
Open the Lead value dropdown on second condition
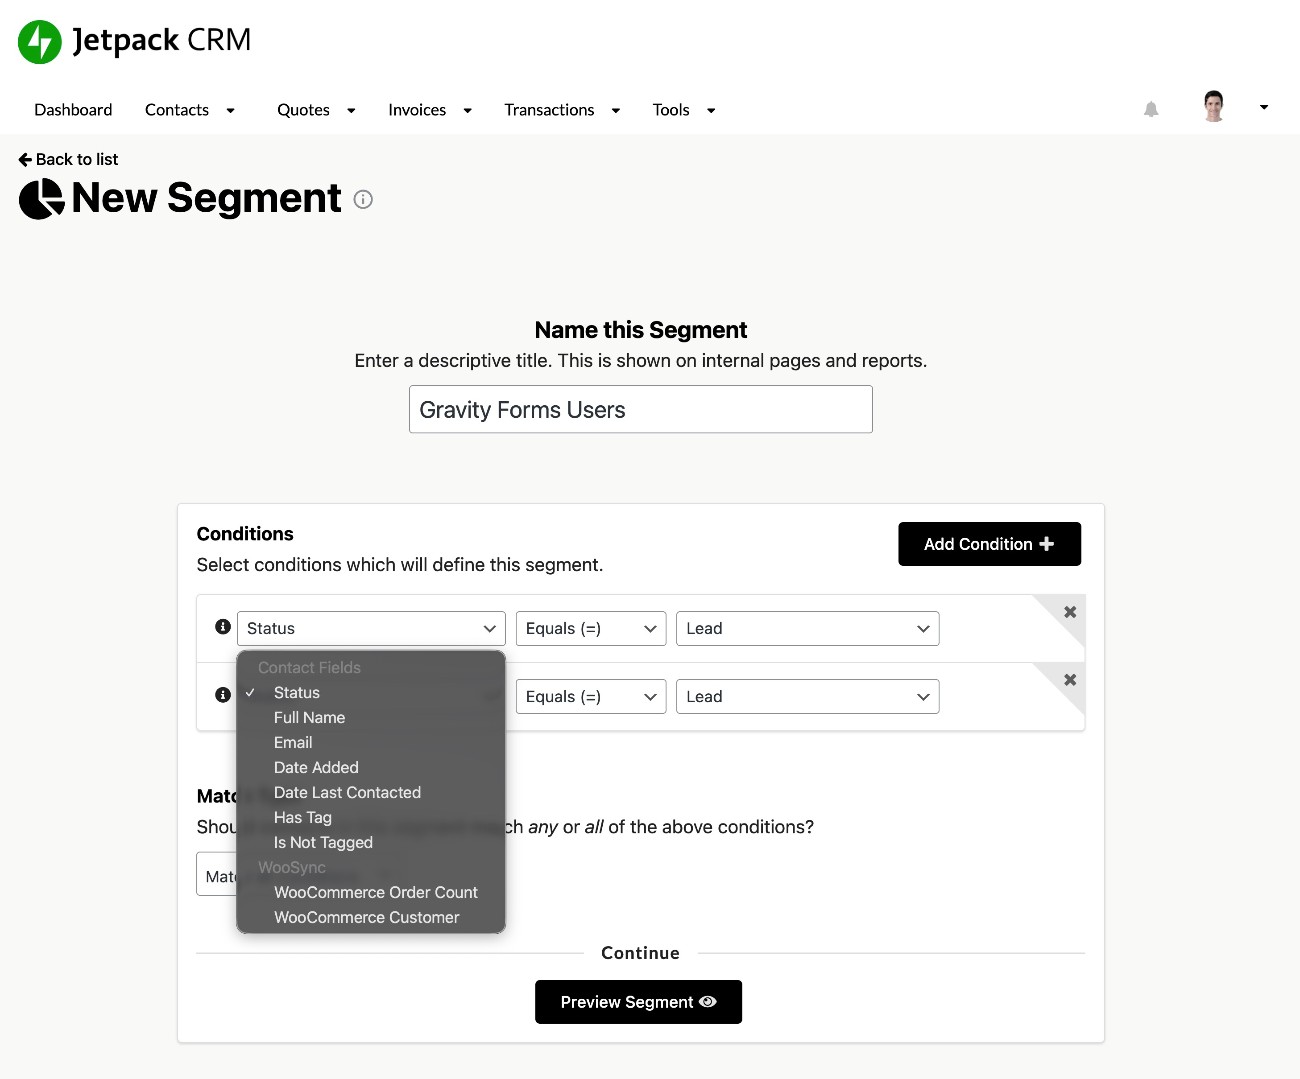point(807,696)
